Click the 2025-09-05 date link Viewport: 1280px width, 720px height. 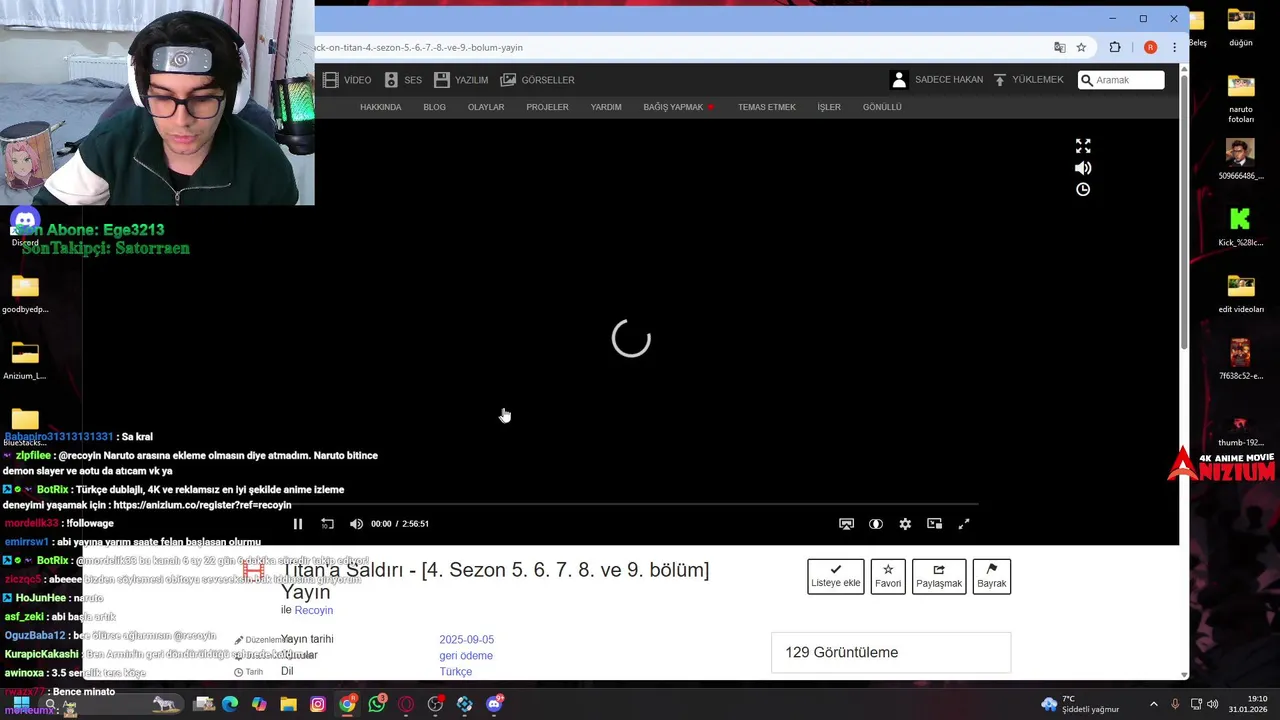[467, 640]
